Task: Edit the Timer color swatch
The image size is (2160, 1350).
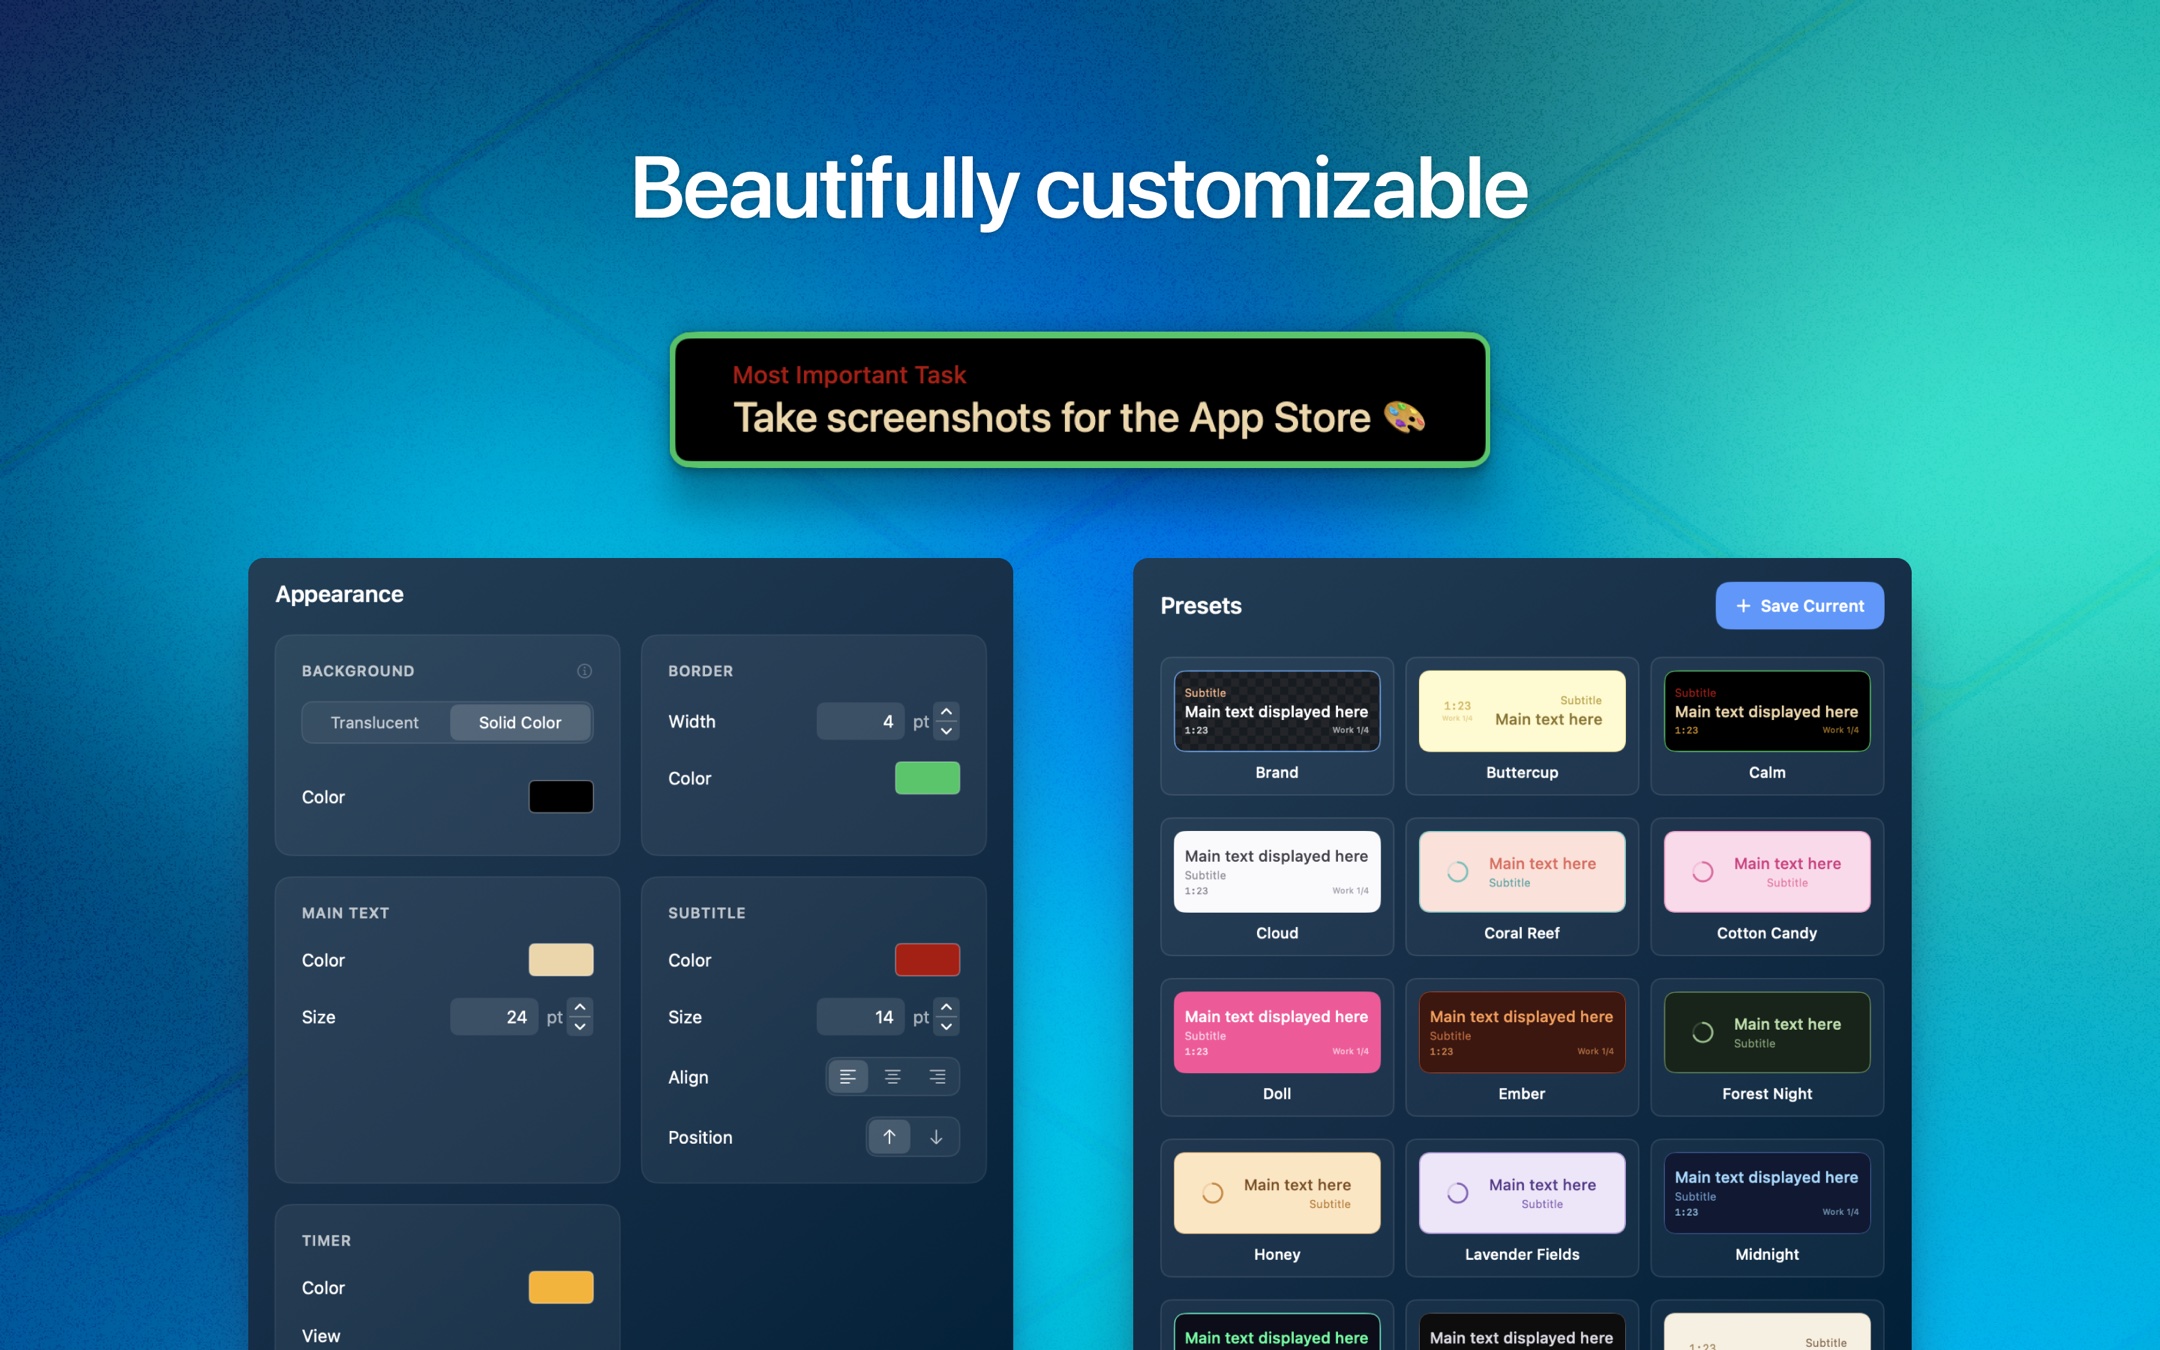Action: click(x=560, y=1287)
